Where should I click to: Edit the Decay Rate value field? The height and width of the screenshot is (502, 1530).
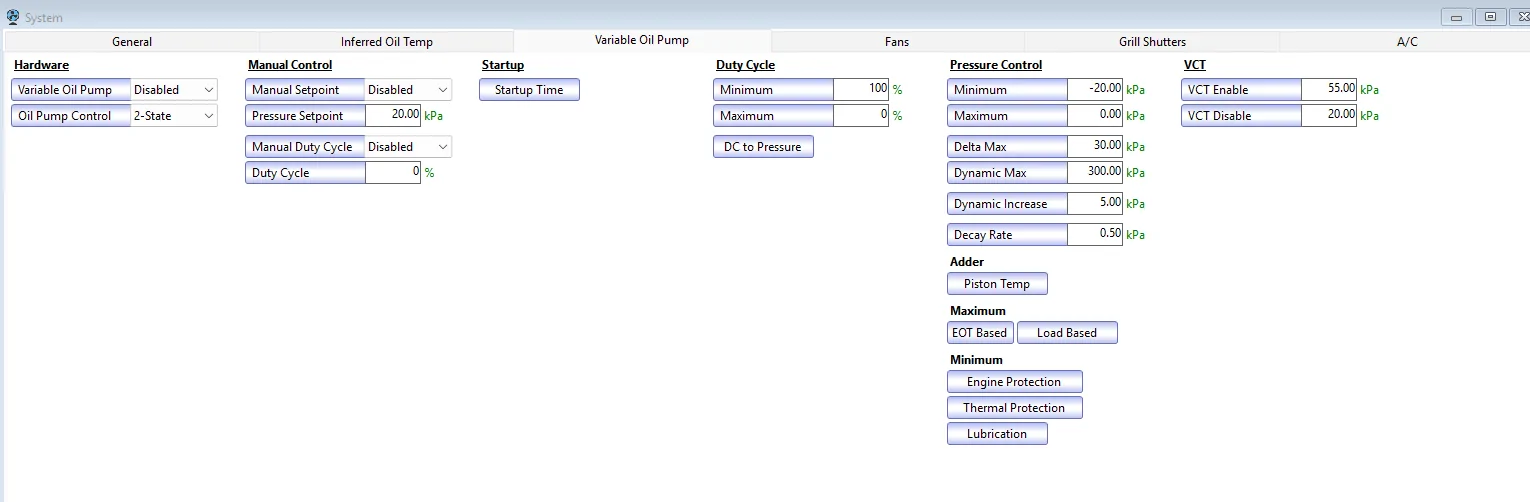[1096, 235]
